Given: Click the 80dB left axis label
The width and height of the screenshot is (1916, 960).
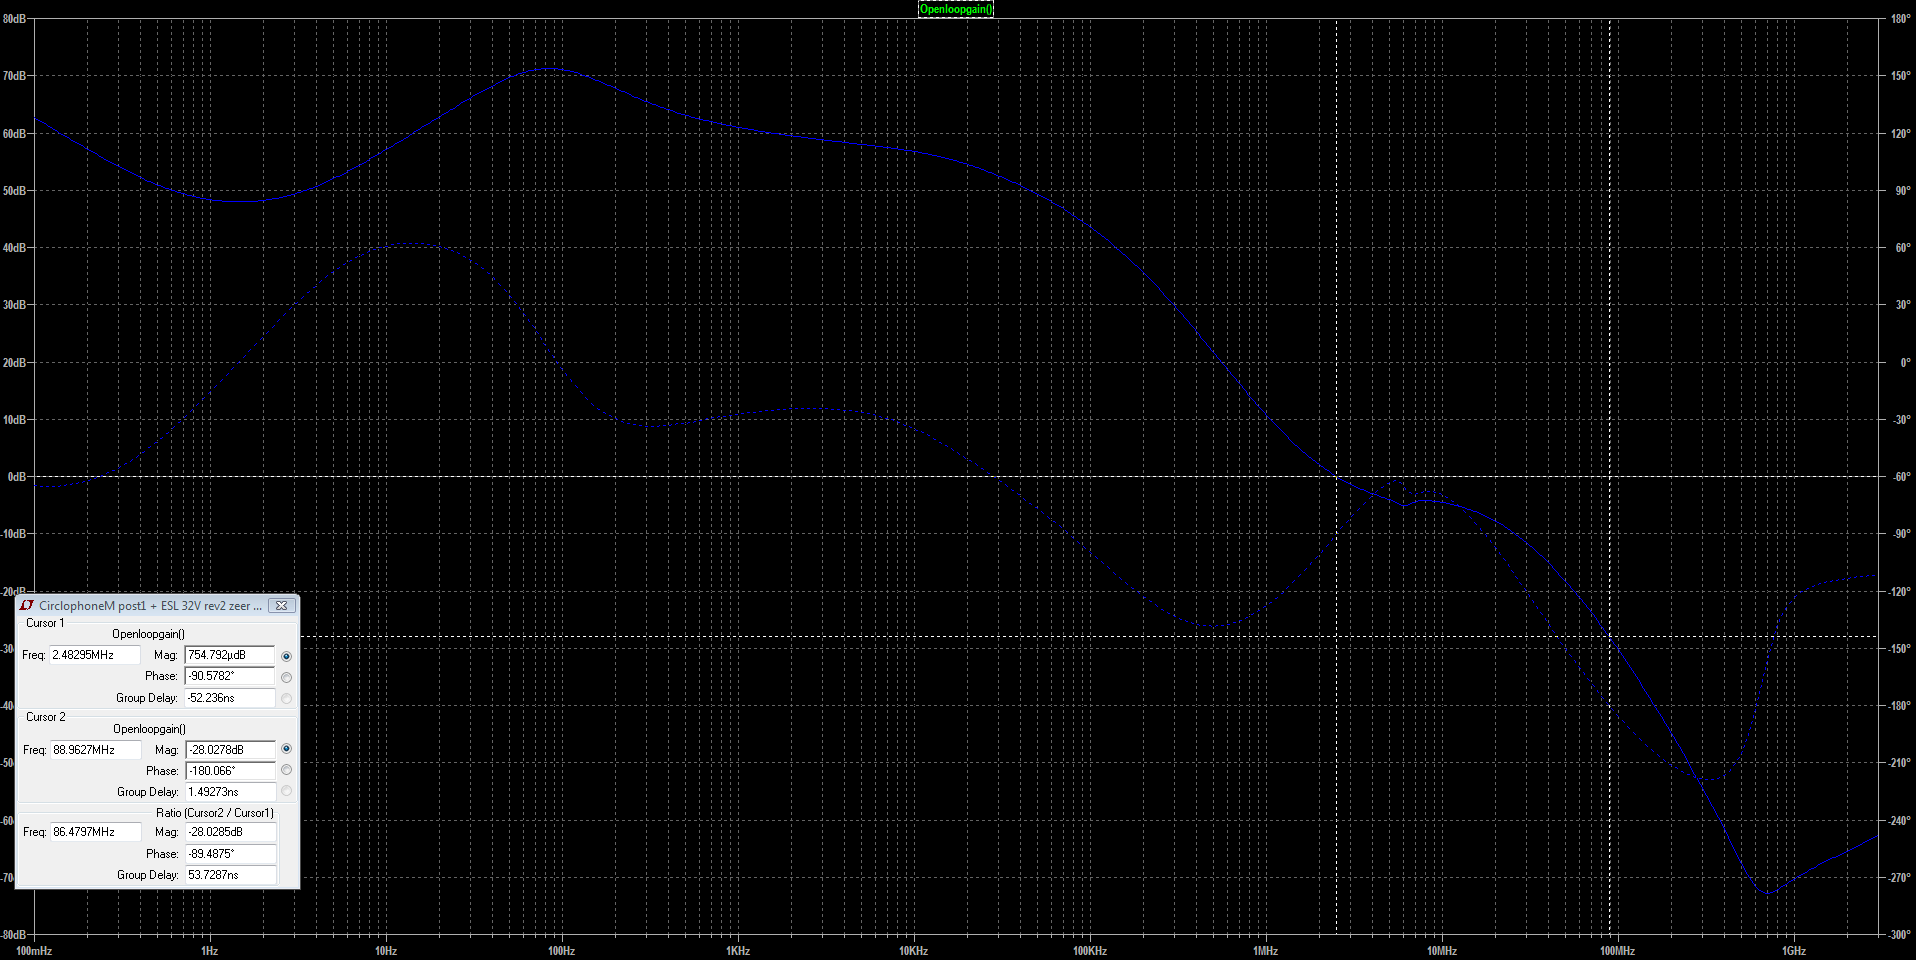Looking at the screenshot, I should coord(14,19).
